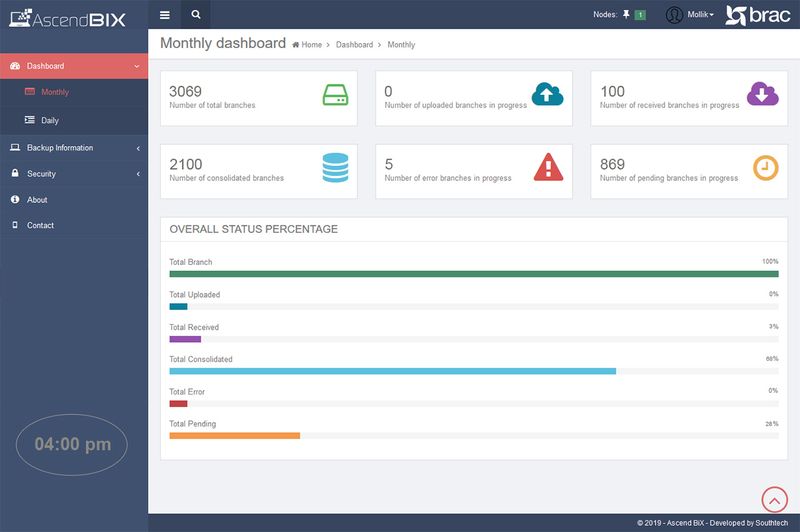Screen dimensions: 800x532
Task: Open the search magnifier icon
Action: click(196, 15)
